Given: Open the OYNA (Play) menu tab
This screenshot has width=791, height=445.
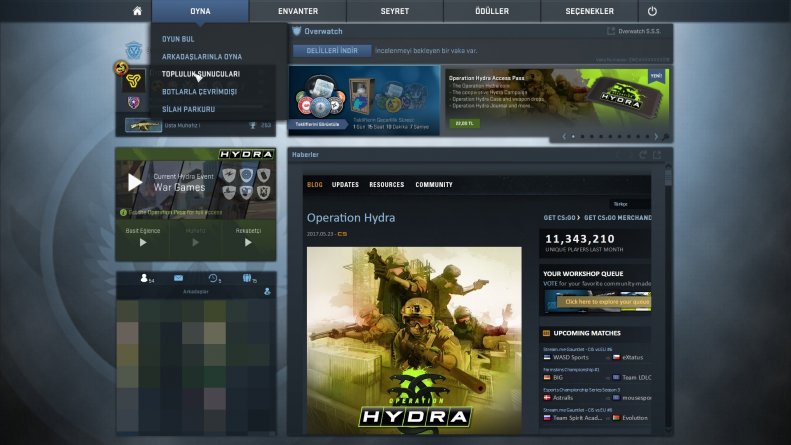Looking at the screenshot, I should [200, 11].
